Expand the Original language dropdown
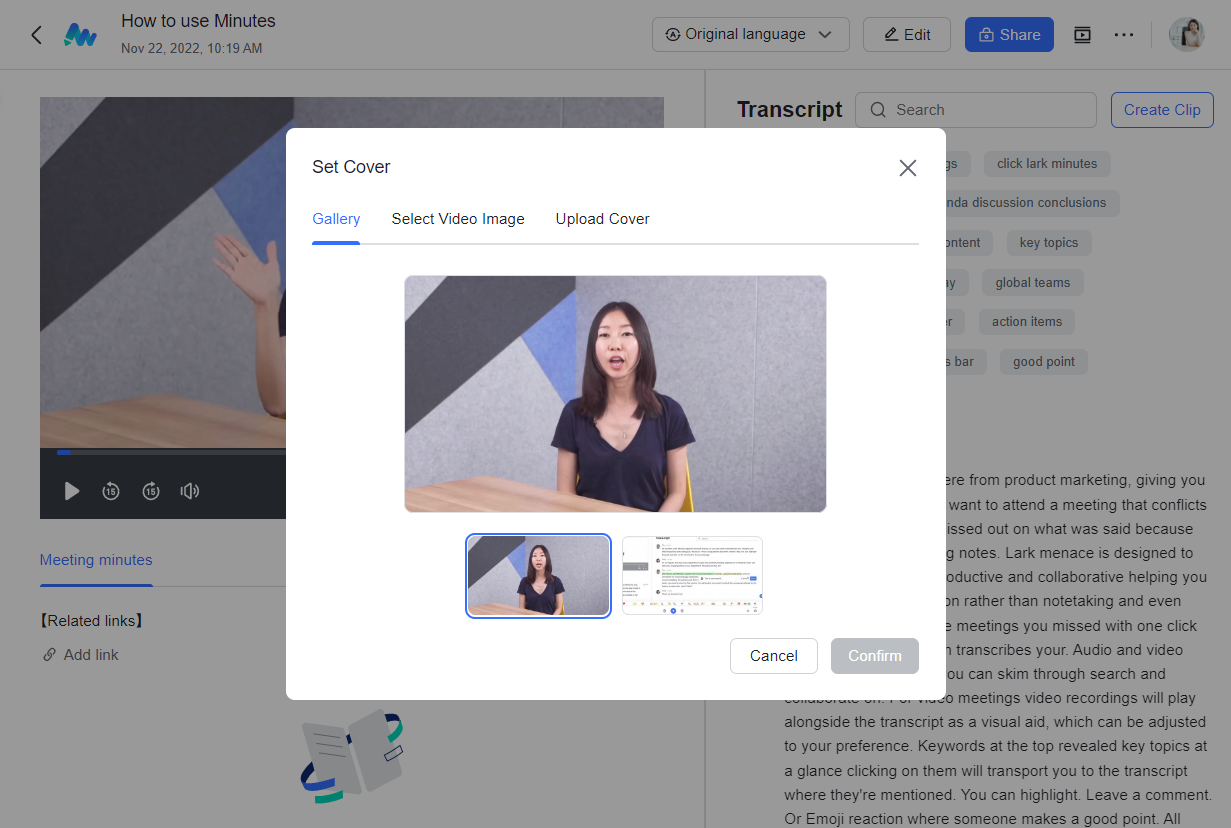Image resolution: width=1231 pixels, height=828 pixels. coord(750,35)
